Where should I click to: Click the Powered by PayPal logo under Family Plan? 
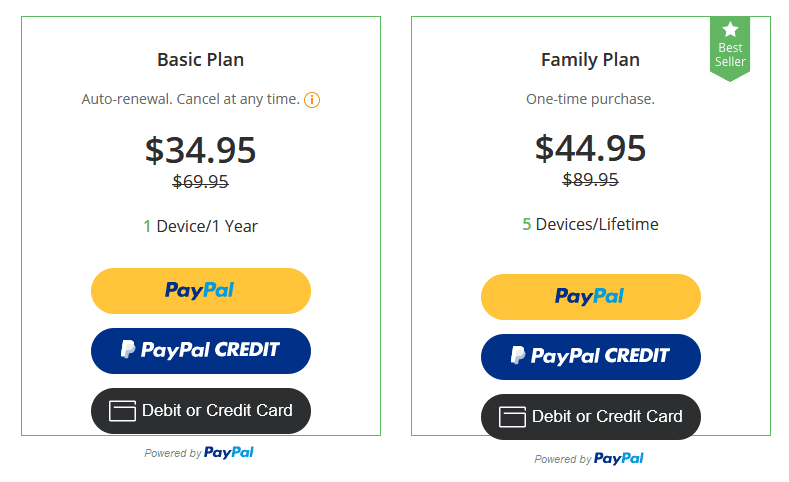pyautogui.click(x=618, y=459)
